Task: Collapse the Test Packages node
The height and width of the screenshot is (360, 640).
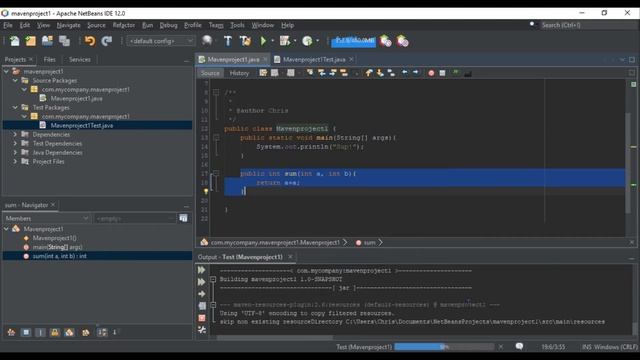Action: pos(15,107)
